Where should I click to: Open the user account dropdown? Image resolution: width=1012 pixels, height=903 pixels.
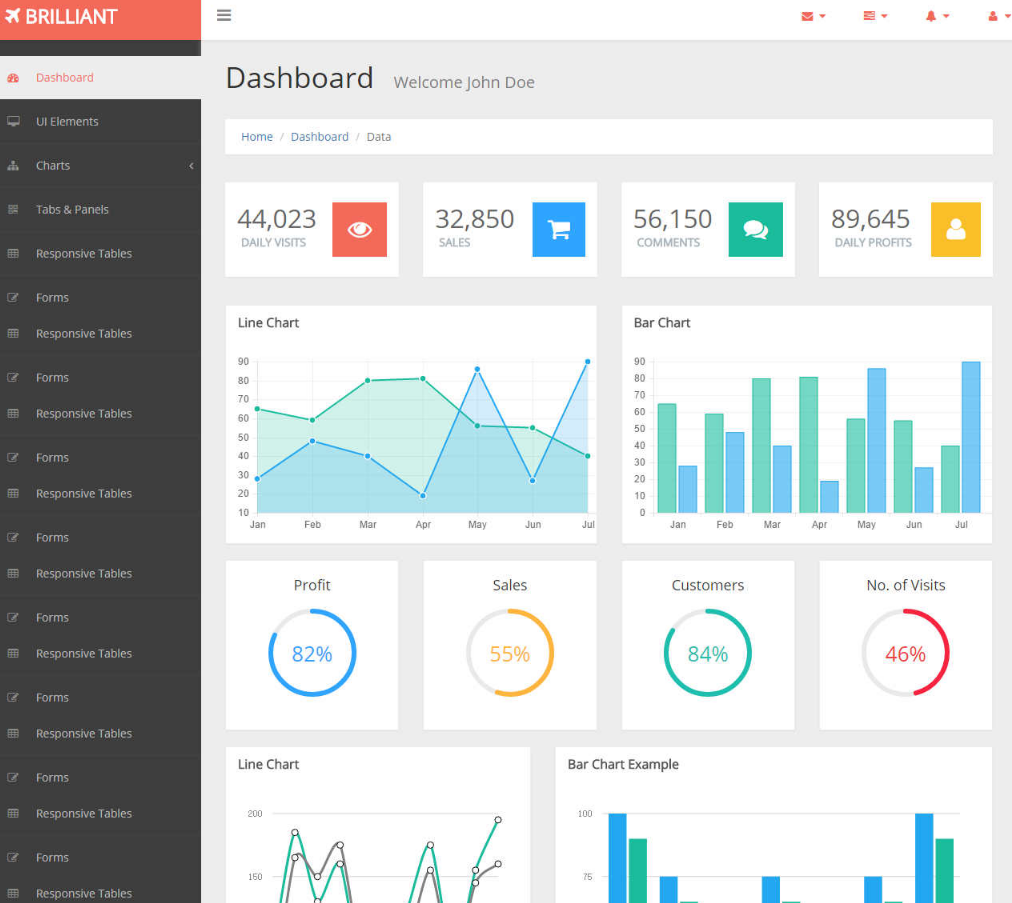998,16
